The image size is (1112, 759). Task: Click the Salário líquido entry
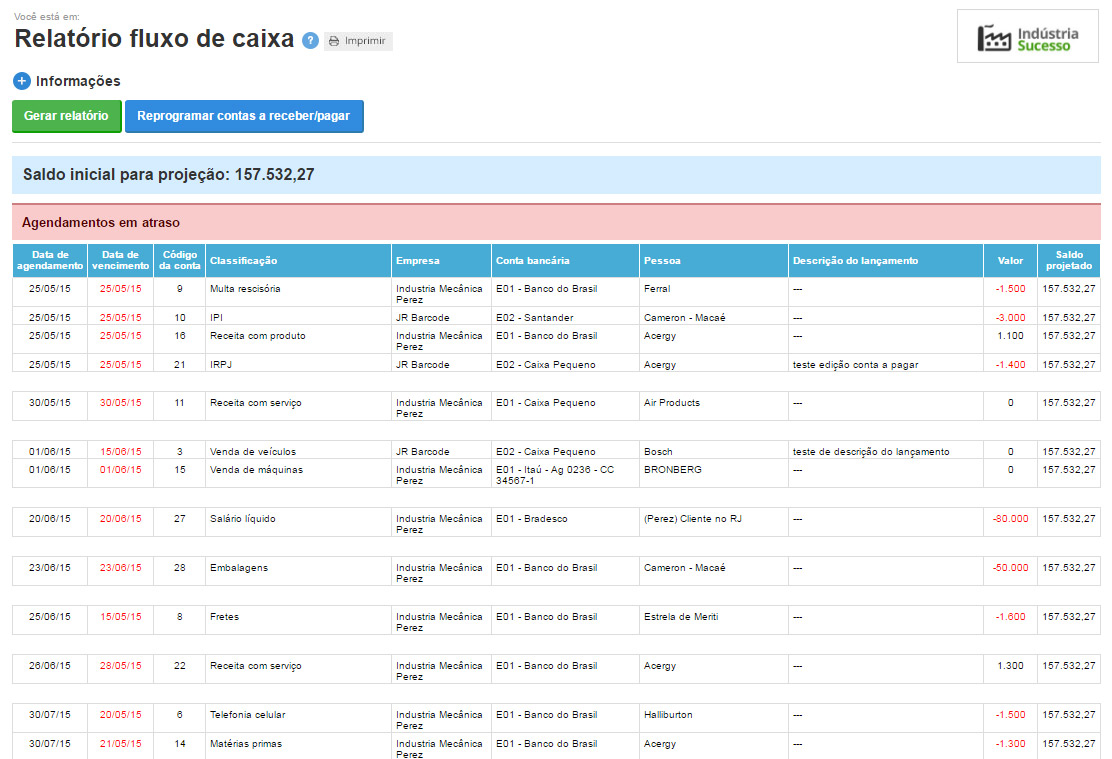[242, 519]
